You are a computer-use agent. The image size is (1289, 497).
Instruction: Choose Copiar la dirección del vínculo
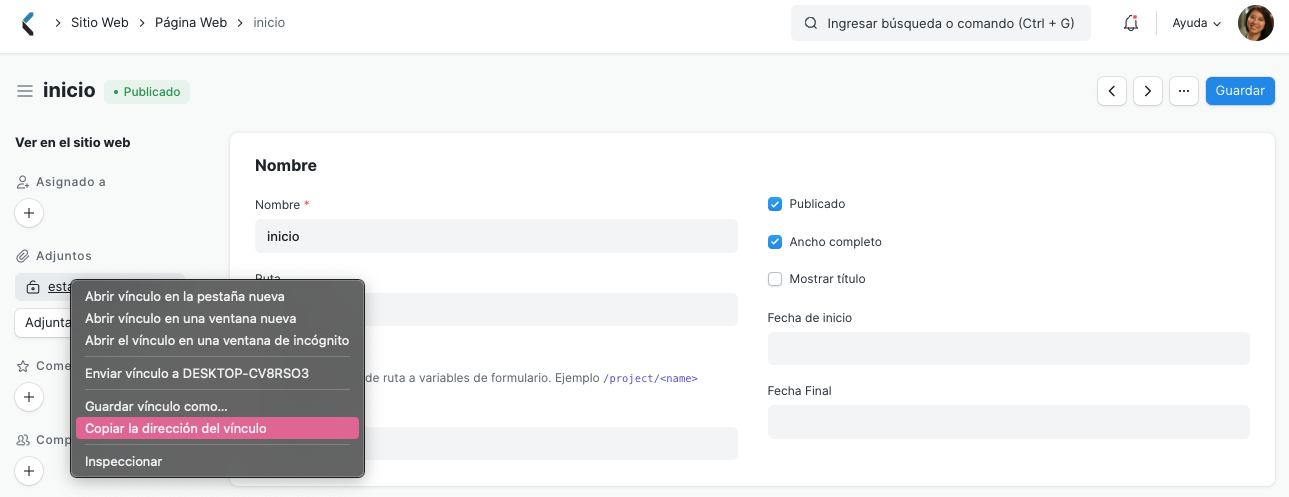[x=217, y=428]
